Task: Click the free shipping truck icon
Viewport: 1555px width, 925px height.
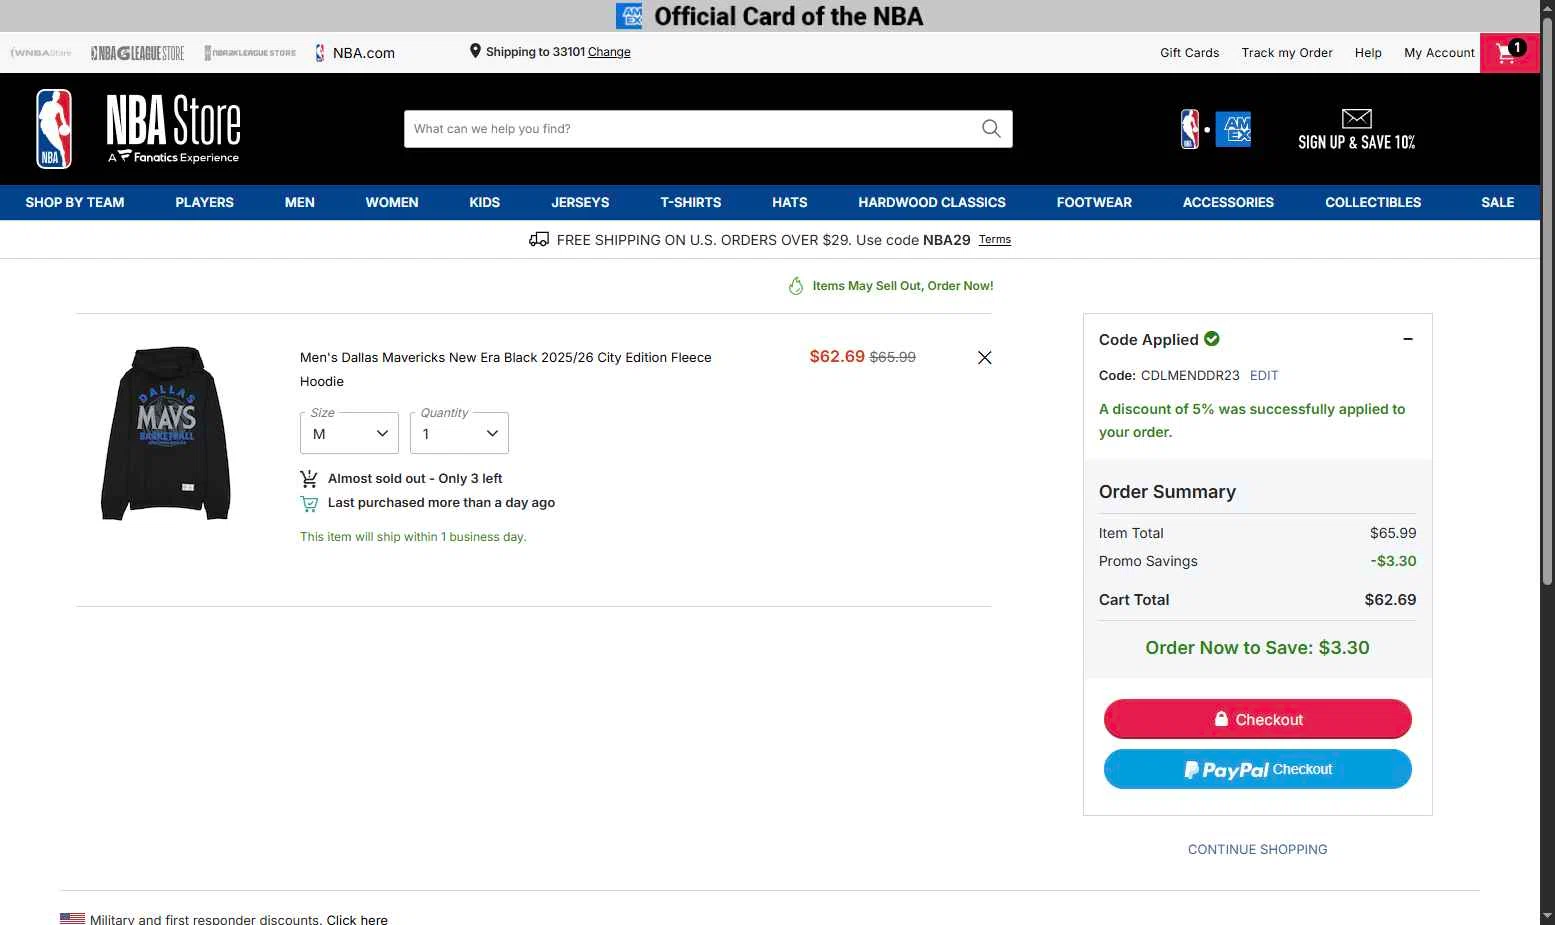Action: click(x=539, y=239)
